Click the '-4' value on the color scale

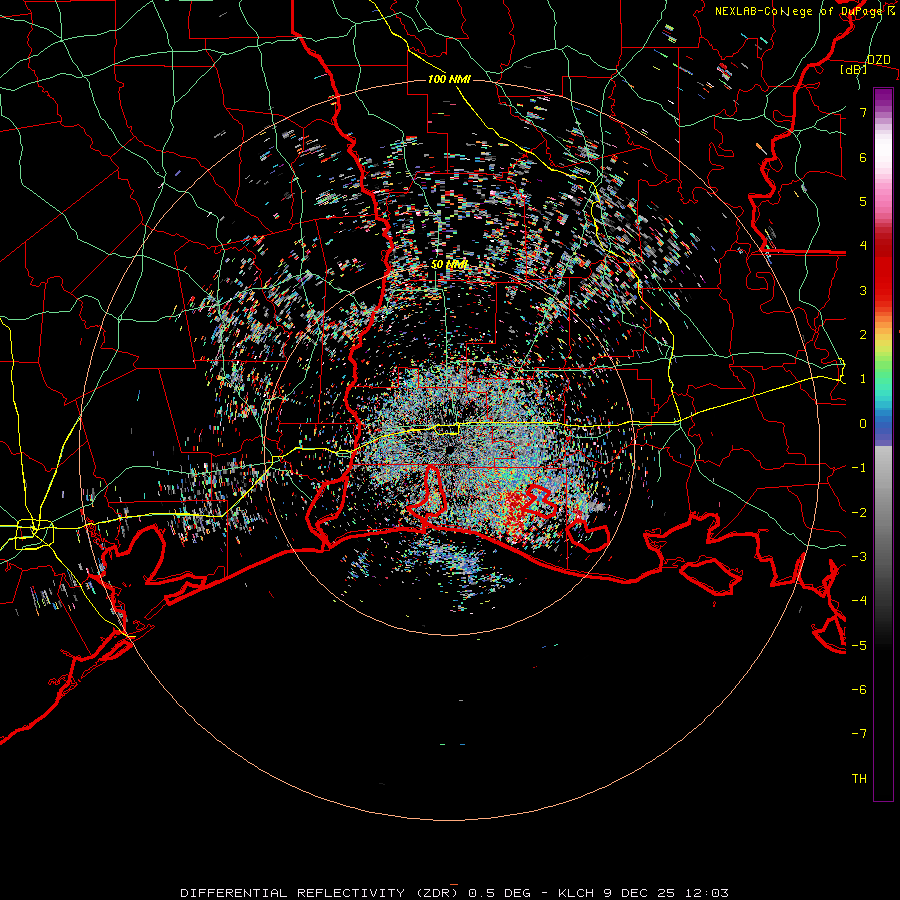coord(859,601)
